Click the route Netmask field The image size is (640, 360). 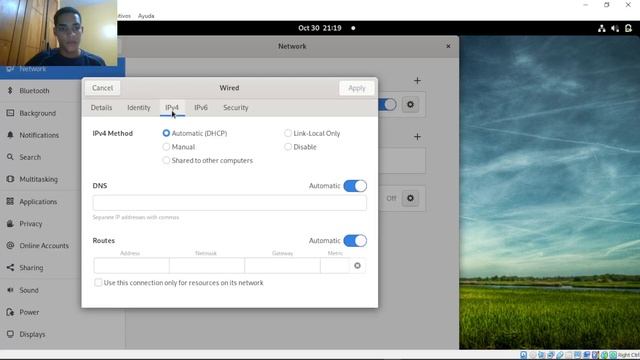pyautogui.click(x=207, y=266)
